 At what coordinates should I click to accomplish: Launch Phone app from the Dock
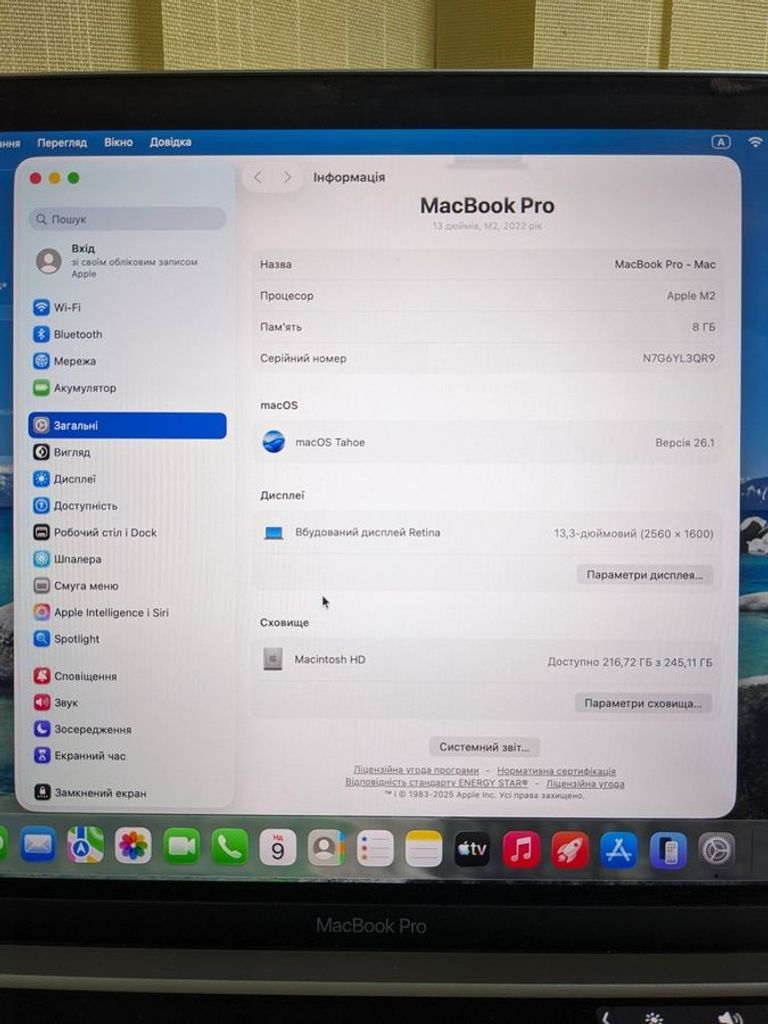[230, 847]
